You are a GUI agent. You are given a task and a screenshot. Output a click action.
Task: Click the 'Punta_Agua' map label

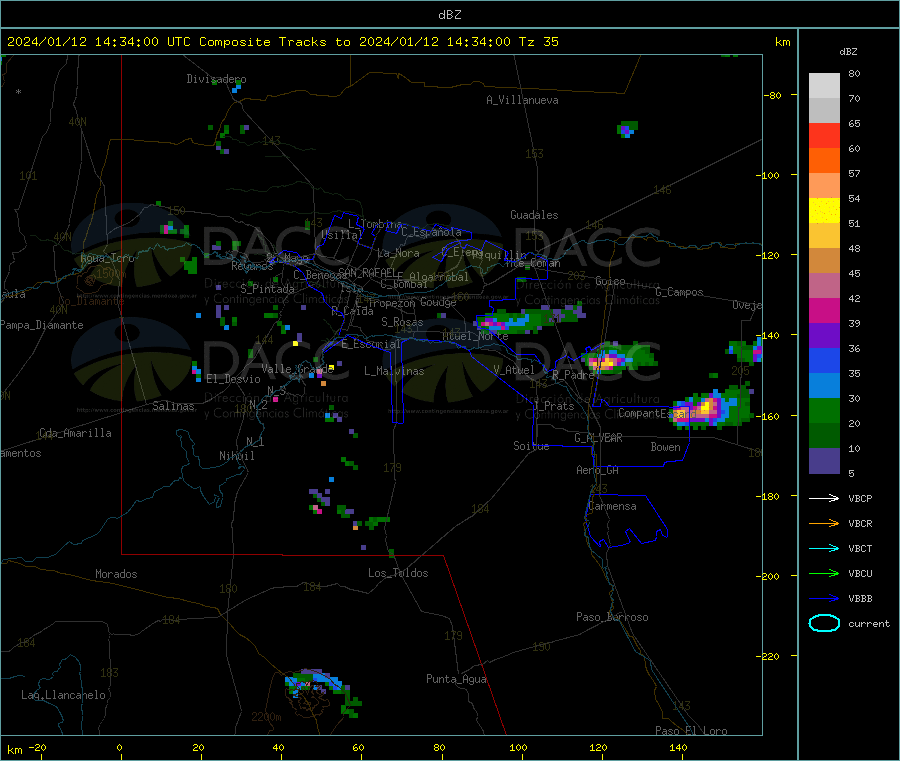[456, 679]
